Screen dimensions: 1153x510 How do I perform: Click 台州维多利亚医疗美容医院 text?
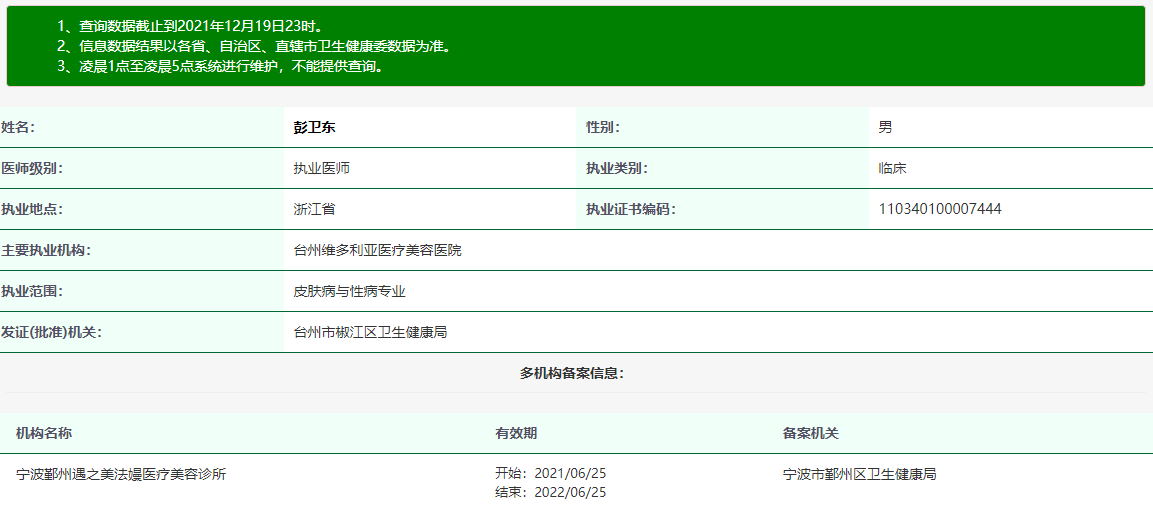pos(377,251)
